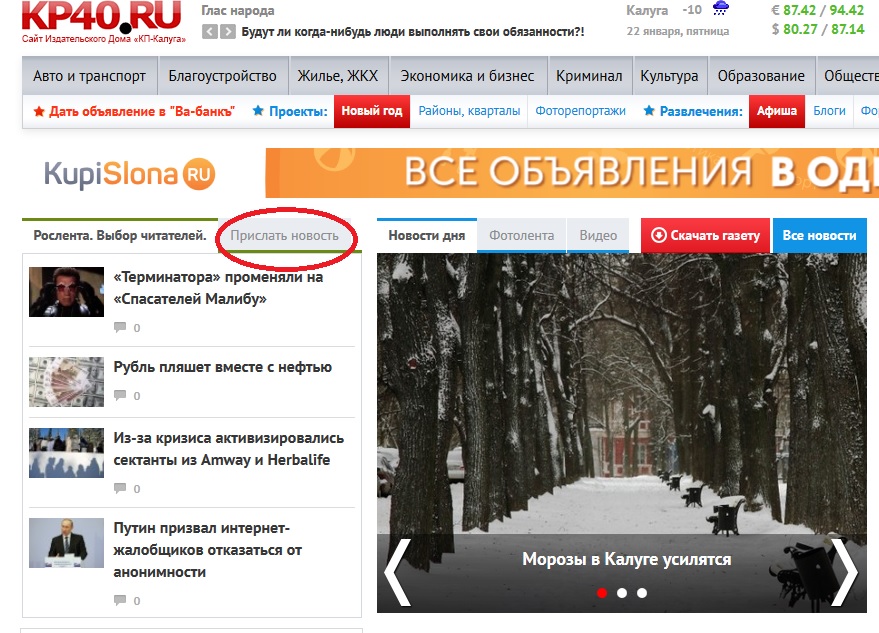Open the Прислать новость link
The height and width of the screenshot is (633, 879).
pos(284,235)
